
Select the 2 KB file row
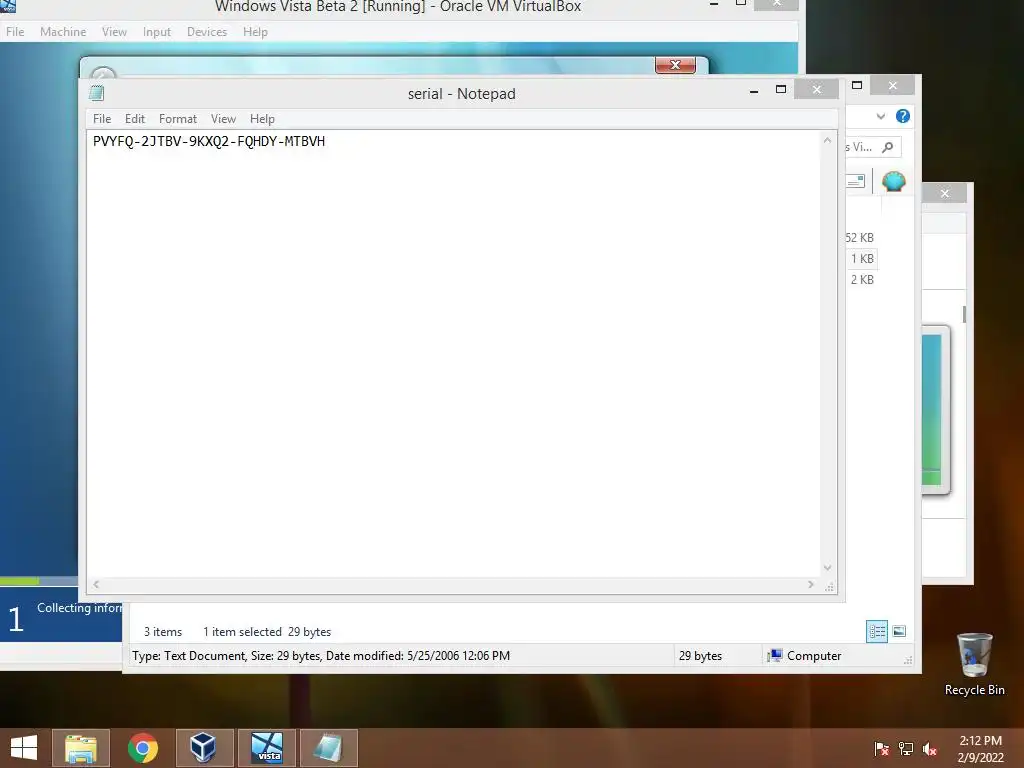click(862, 280)
